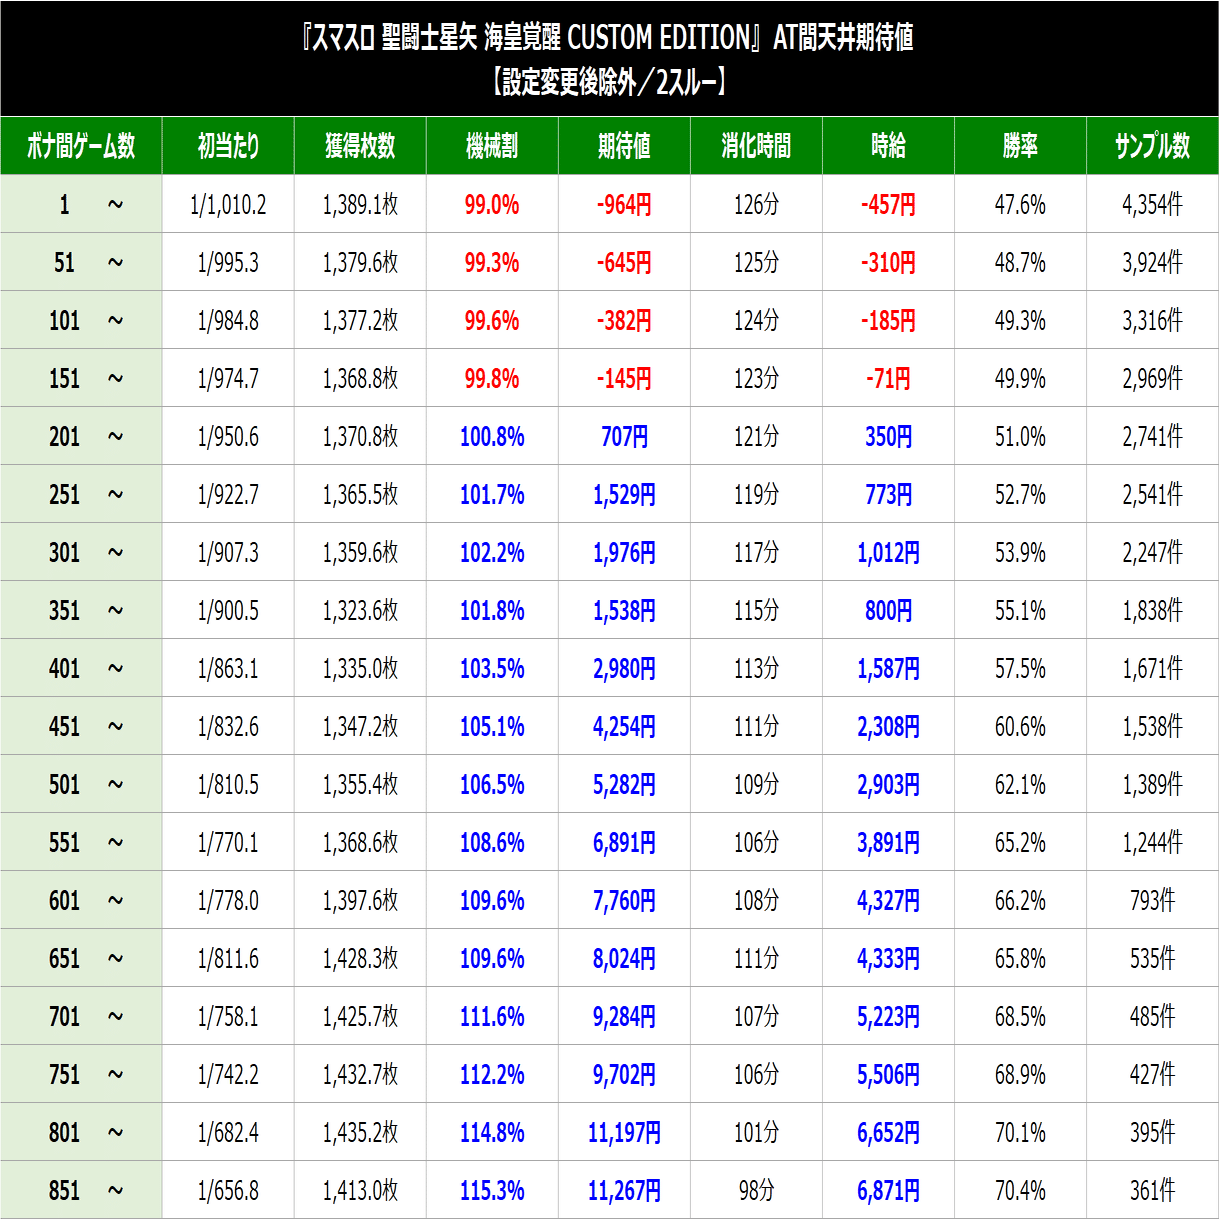1219x1219 pixels.
Task: Click the 1,428.3枚 coins cell
Action: click(x=360, y=959)
